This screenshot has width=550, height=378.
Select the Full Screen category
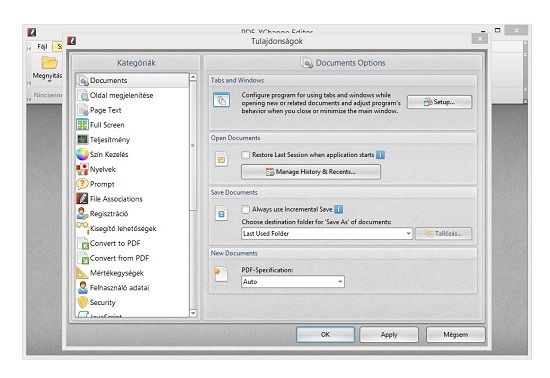click(132, 125)
